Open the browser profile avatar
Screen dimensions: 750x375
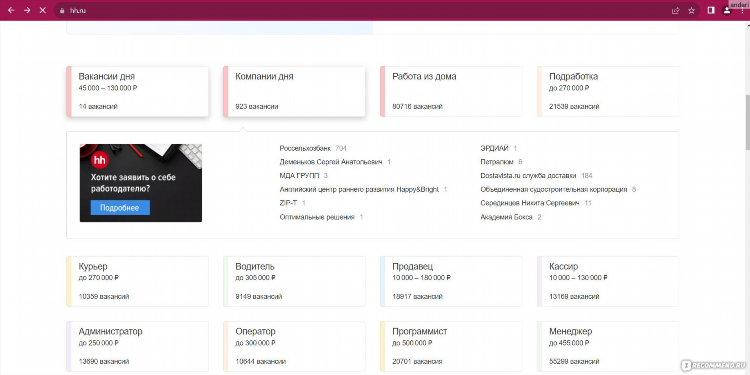coord(727,10)
